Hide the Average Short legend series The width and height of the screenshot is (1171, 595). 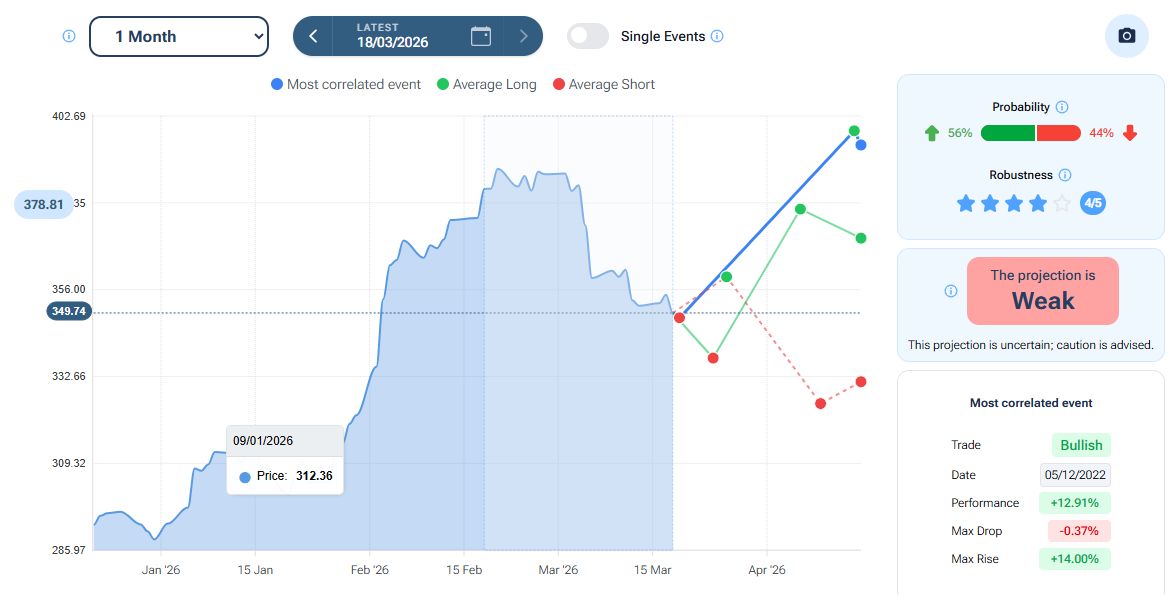(603, 85)
